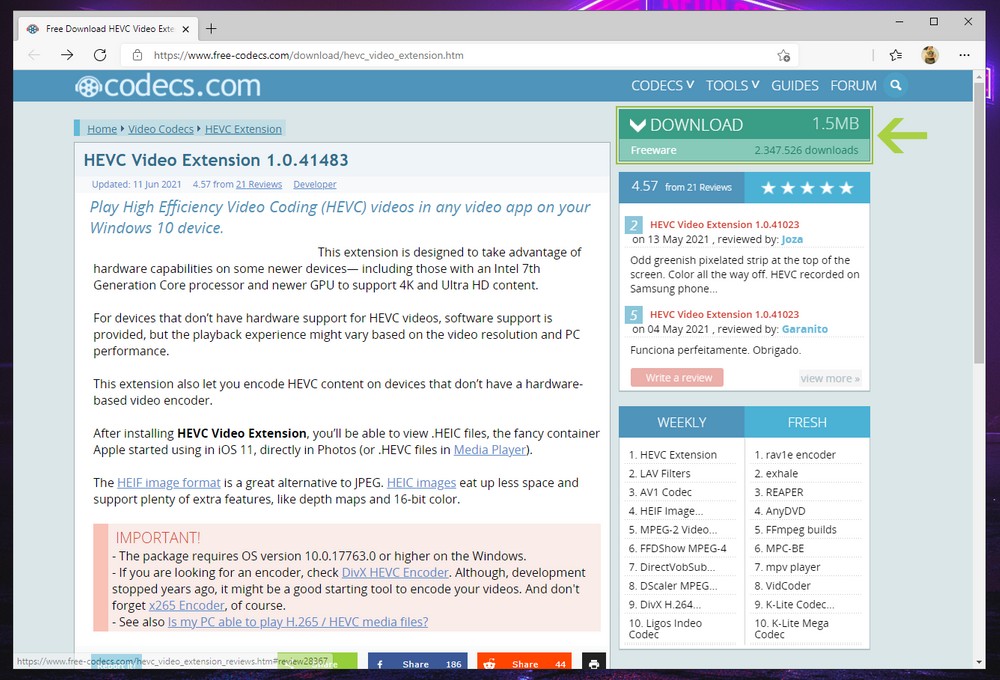Open fresh item MPC-BE

[x=779, y=549]
